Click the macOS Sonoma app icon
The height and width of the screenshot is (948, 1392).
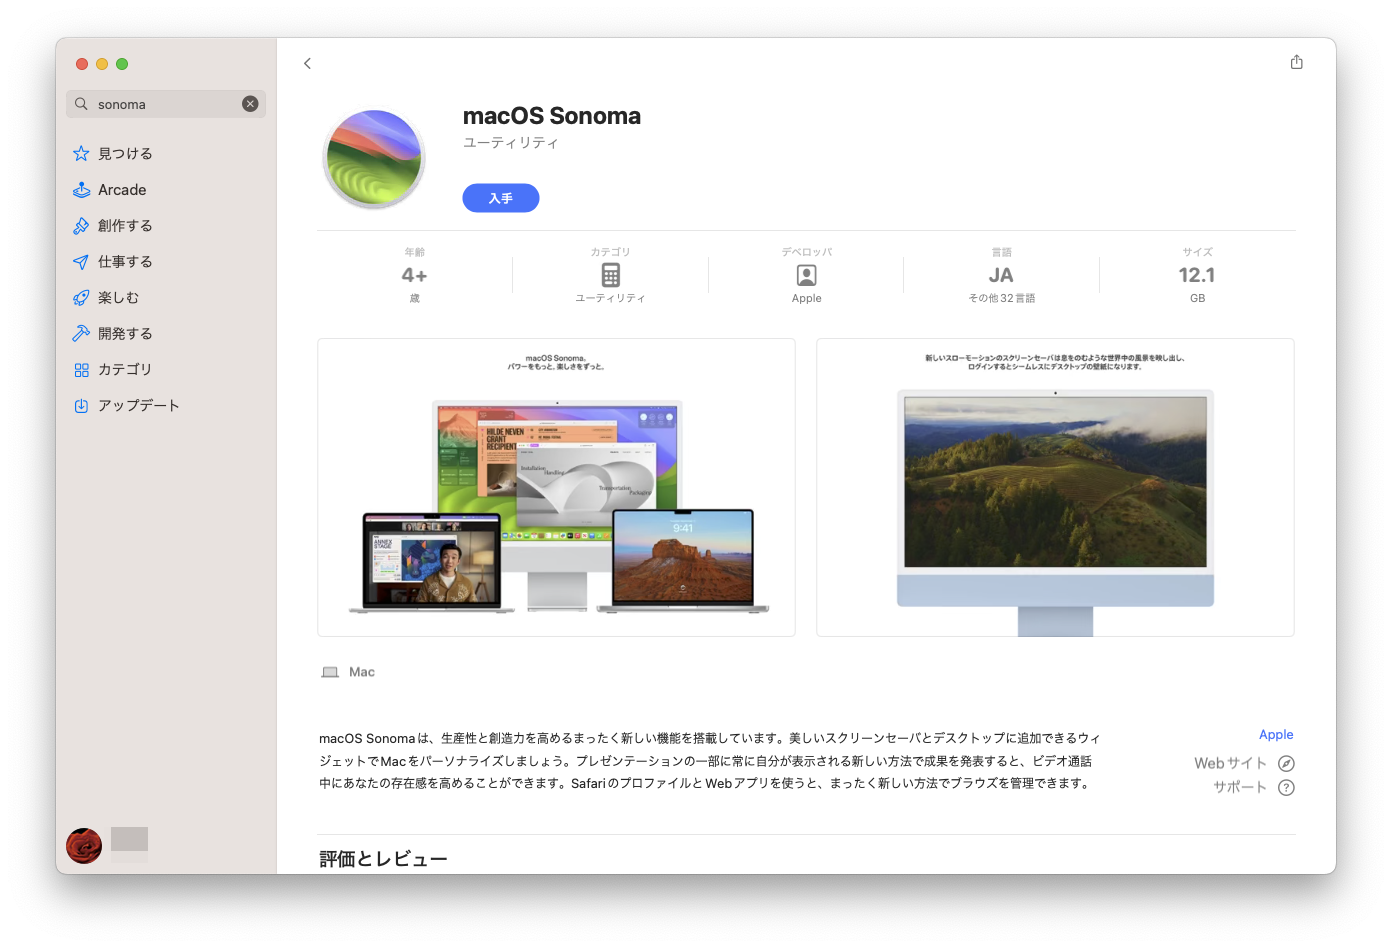[x=374, y=159]
